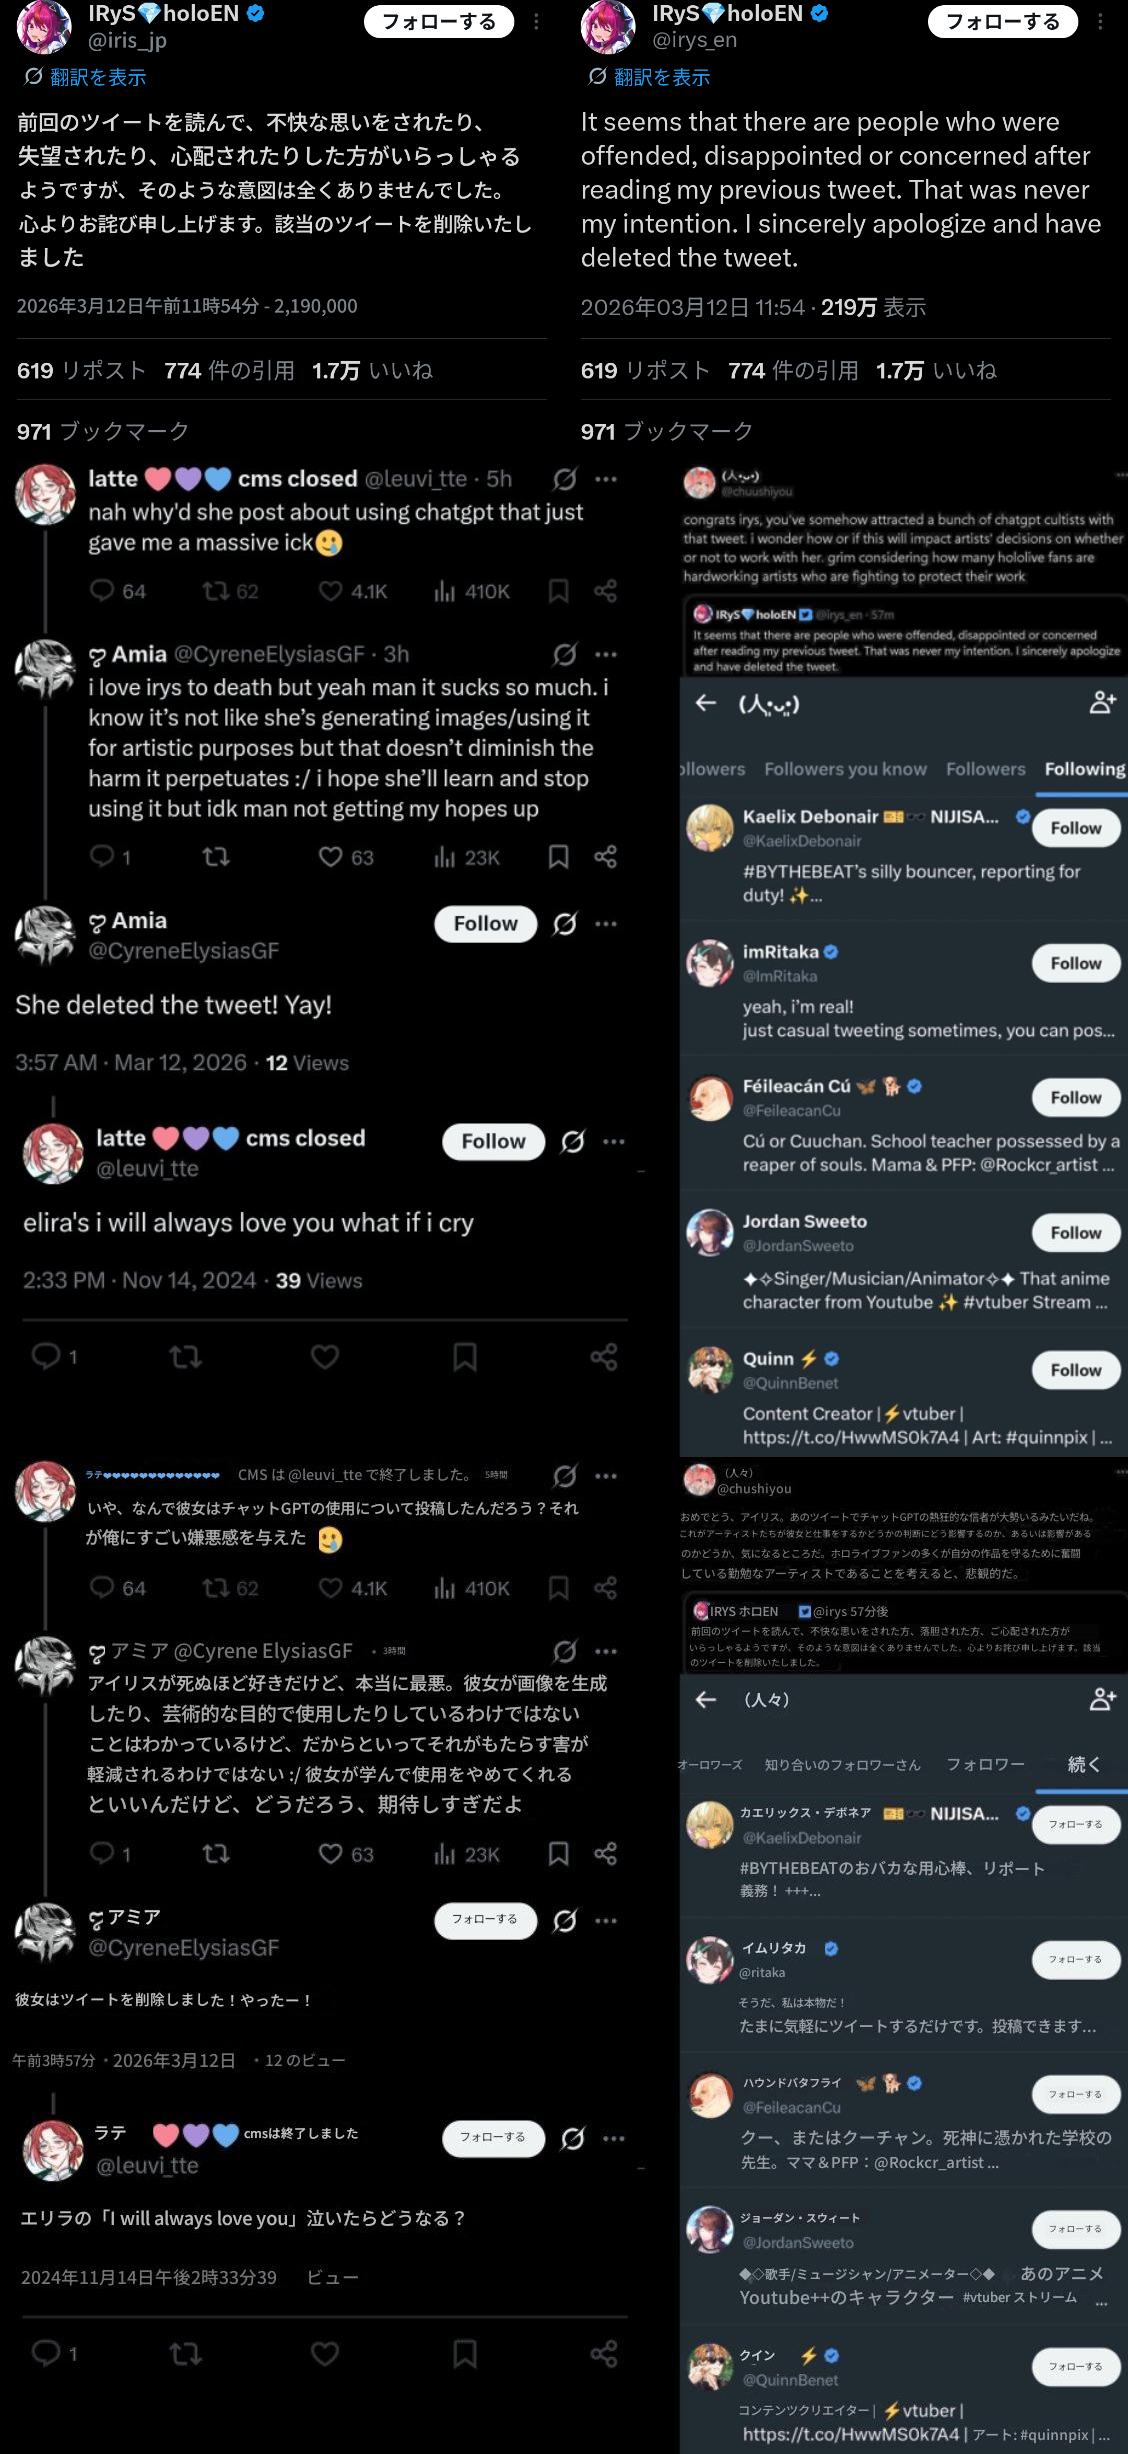Follow Kaelix Debonair
This screenshot has height=2454, width=1128.
[1076, 828]
